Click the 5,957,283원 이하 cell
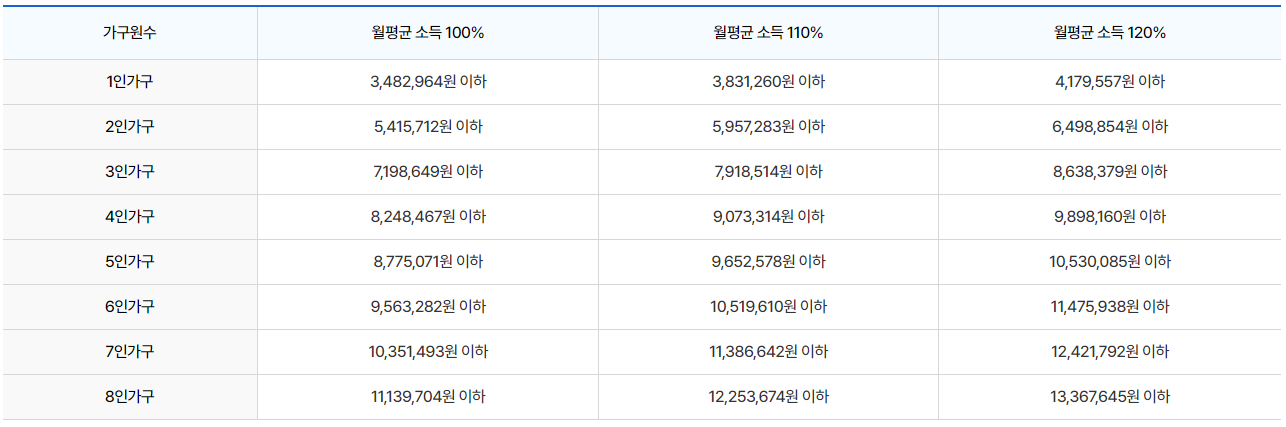This screenshot has height=427, width=1286. pos(768,127)
